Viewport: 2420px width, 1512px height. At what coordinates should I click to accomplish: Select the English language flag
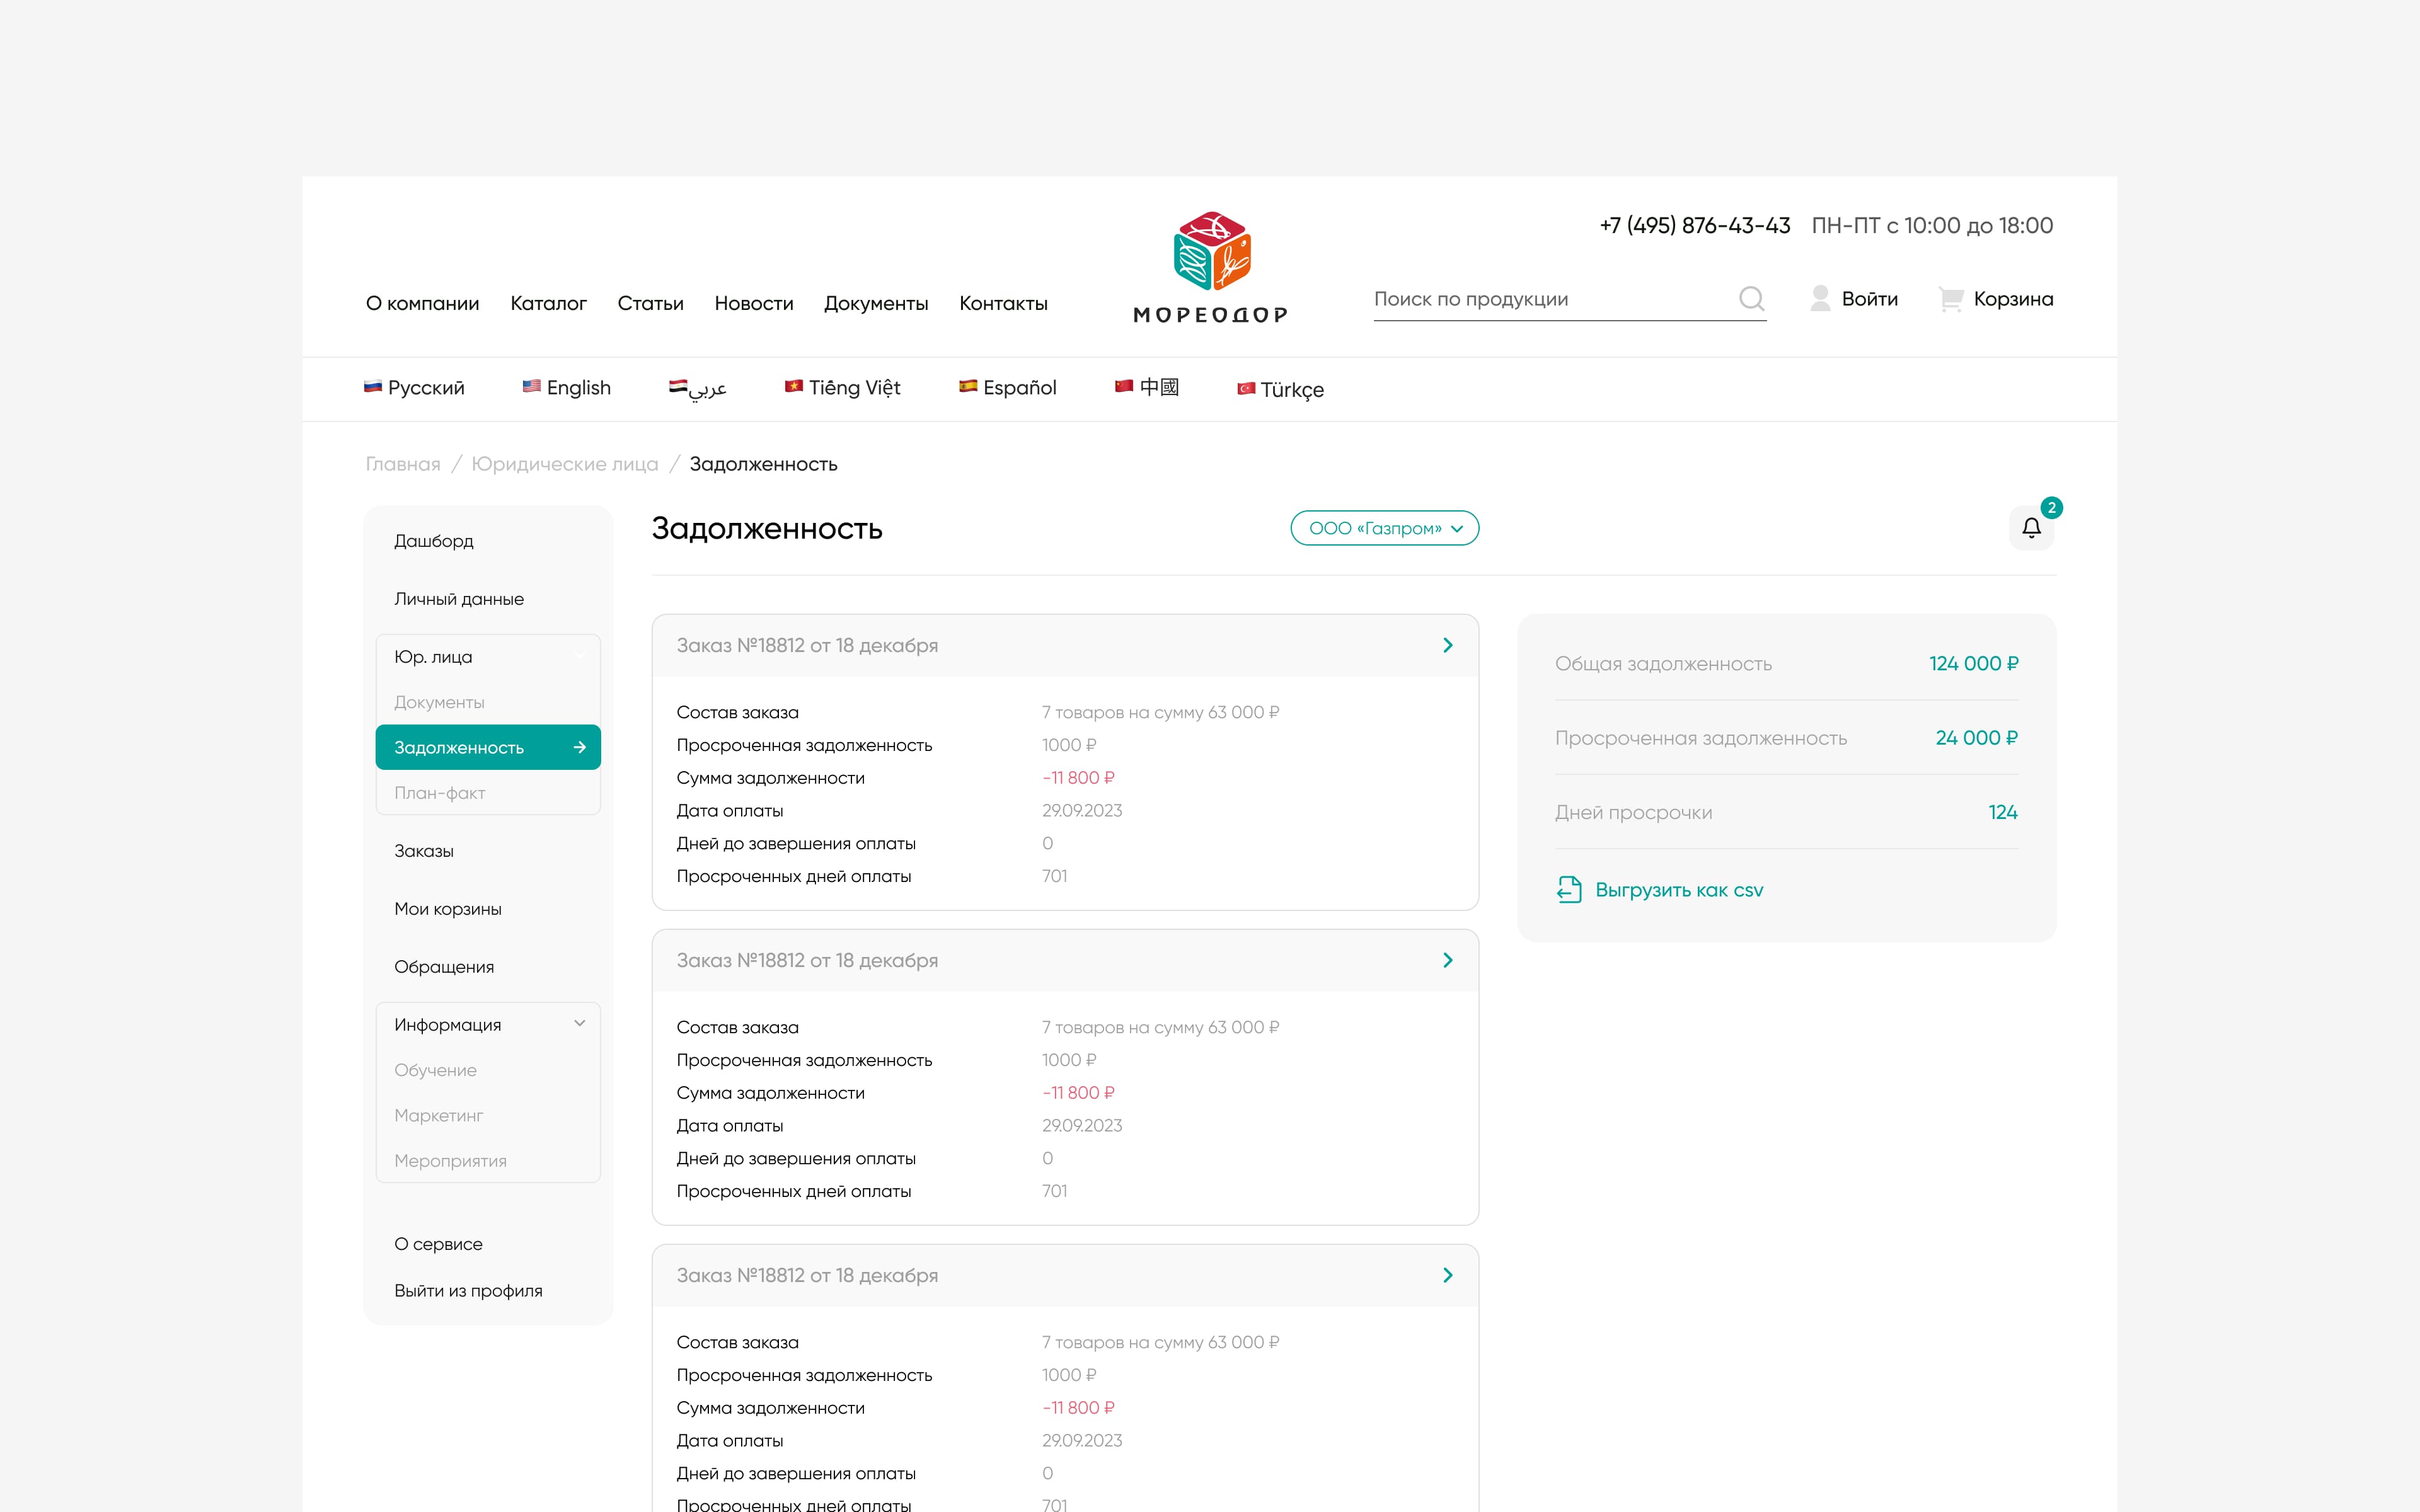[532, 387]
